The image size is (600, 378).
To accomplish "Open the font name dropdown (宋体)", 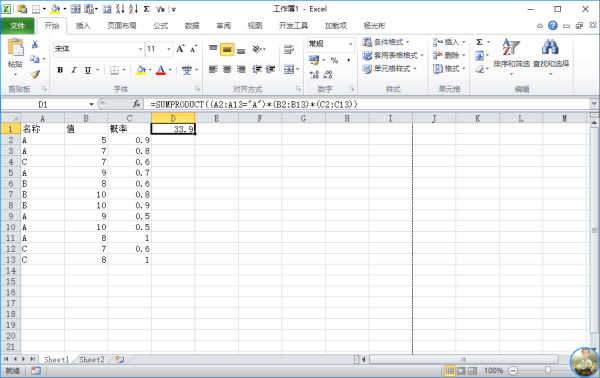I will point(140,49).
